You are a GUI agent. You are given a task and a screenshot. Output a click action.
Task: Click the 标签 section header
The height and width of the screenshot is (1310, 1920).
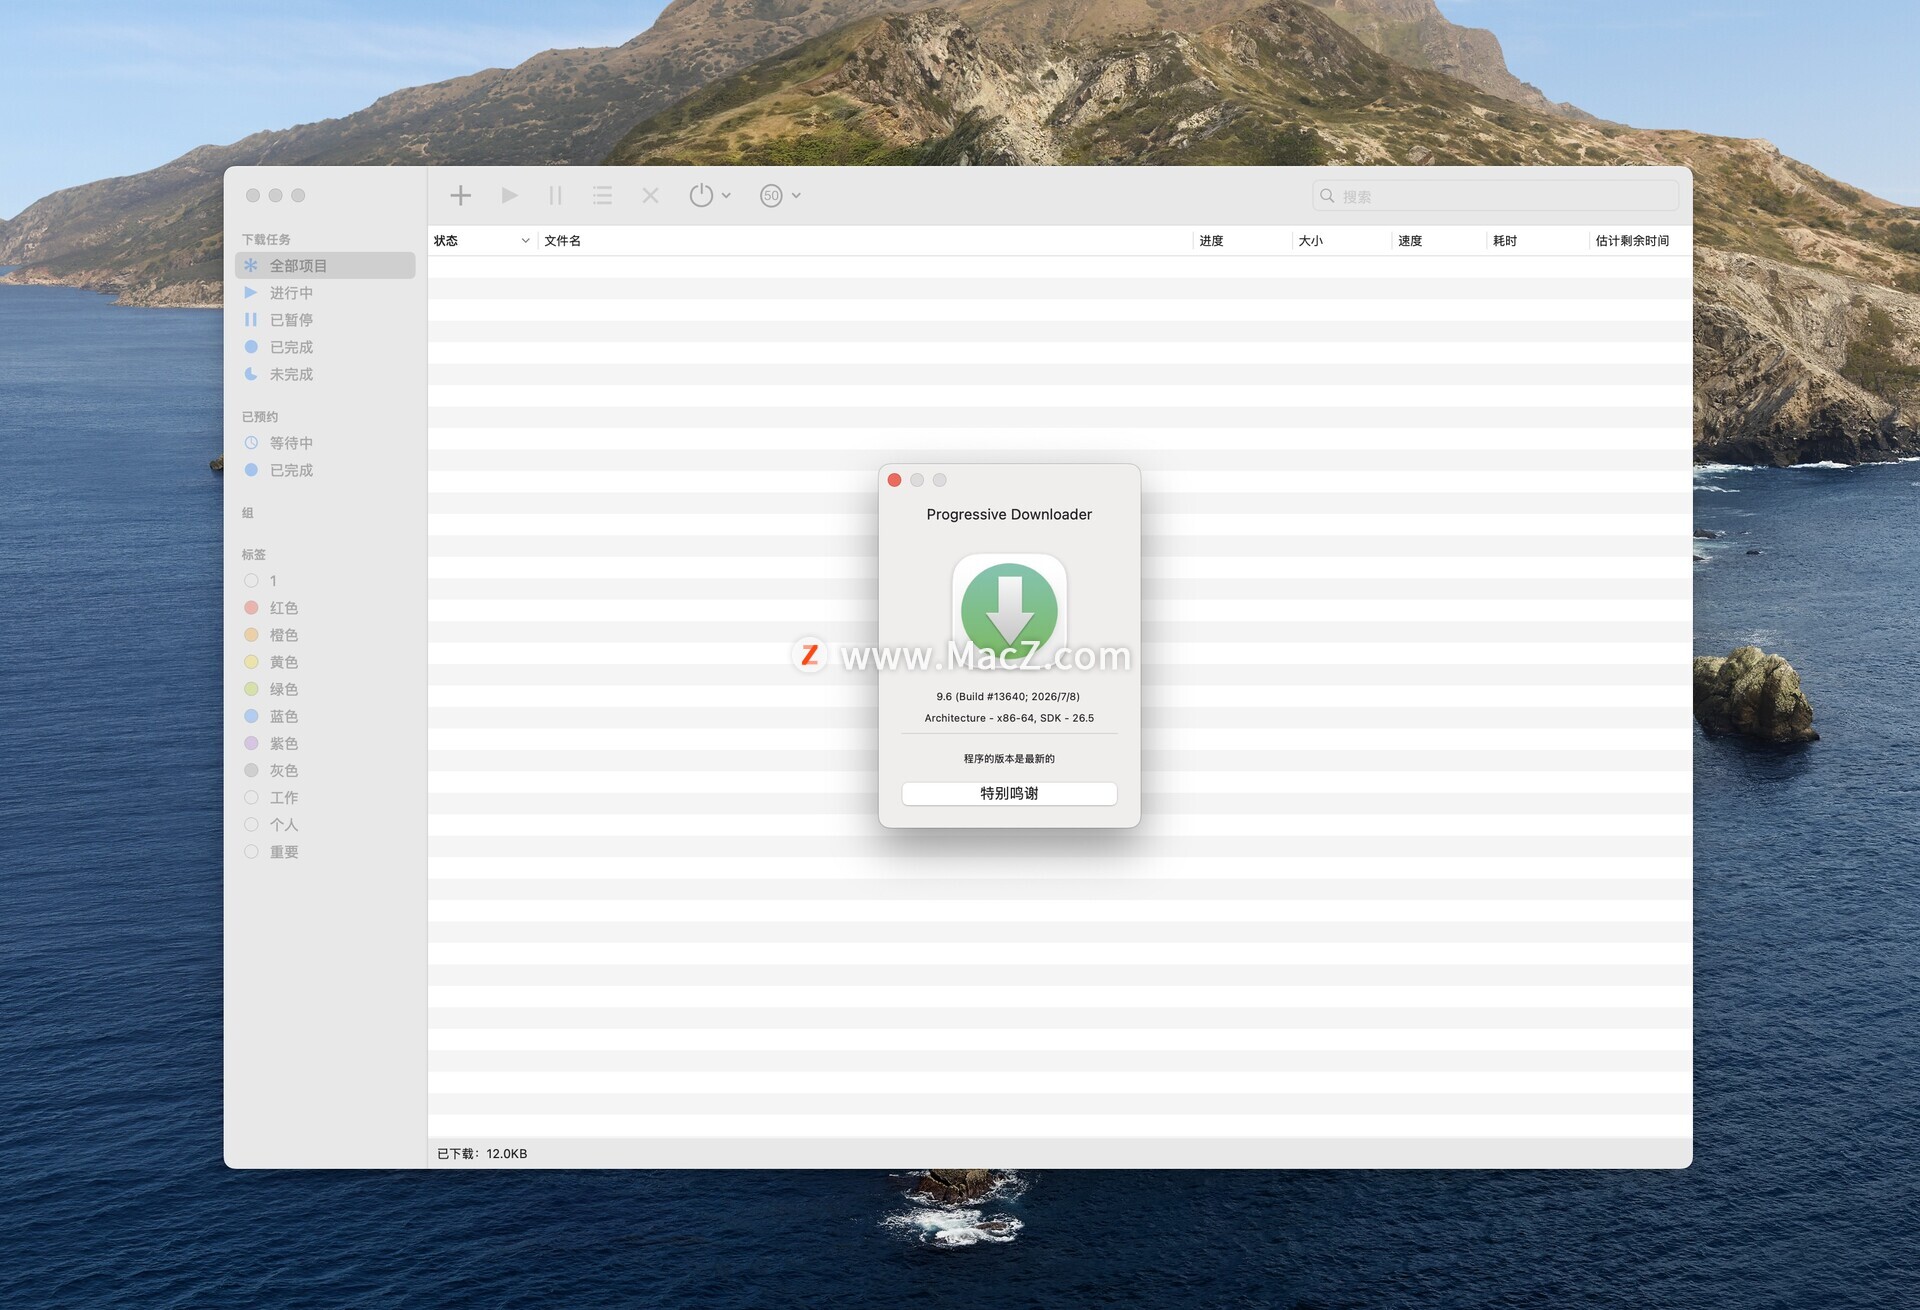point(254,554)
